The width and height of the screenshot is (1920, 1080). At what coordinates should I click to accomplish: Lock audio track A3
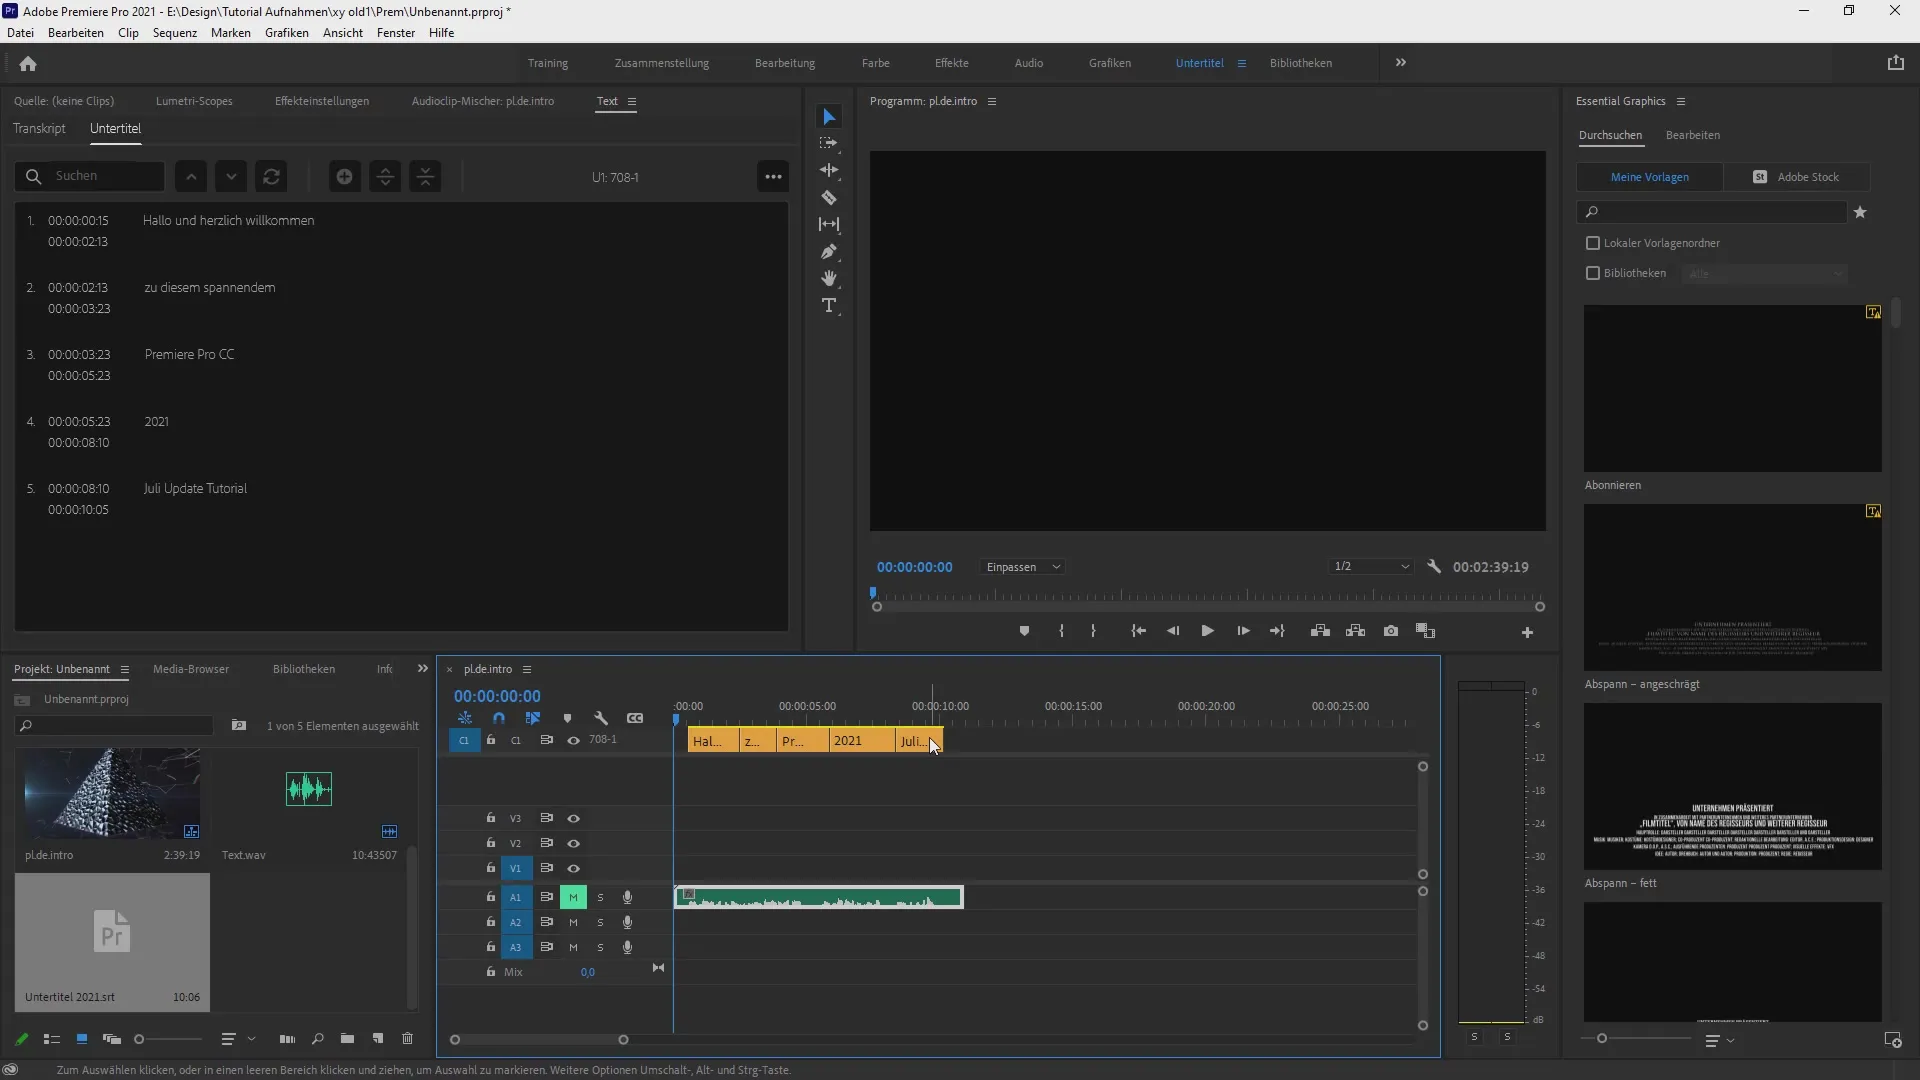[490, 947]
